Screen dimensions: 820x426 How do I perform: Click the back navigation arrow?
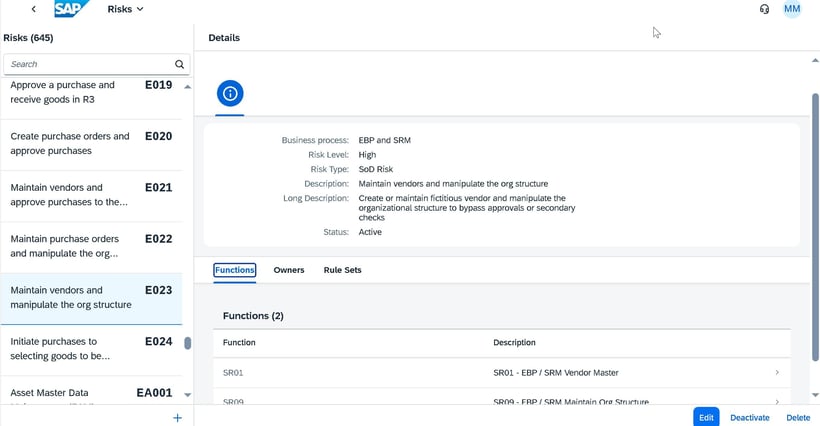pyautogui.click(x=33, y=9)
